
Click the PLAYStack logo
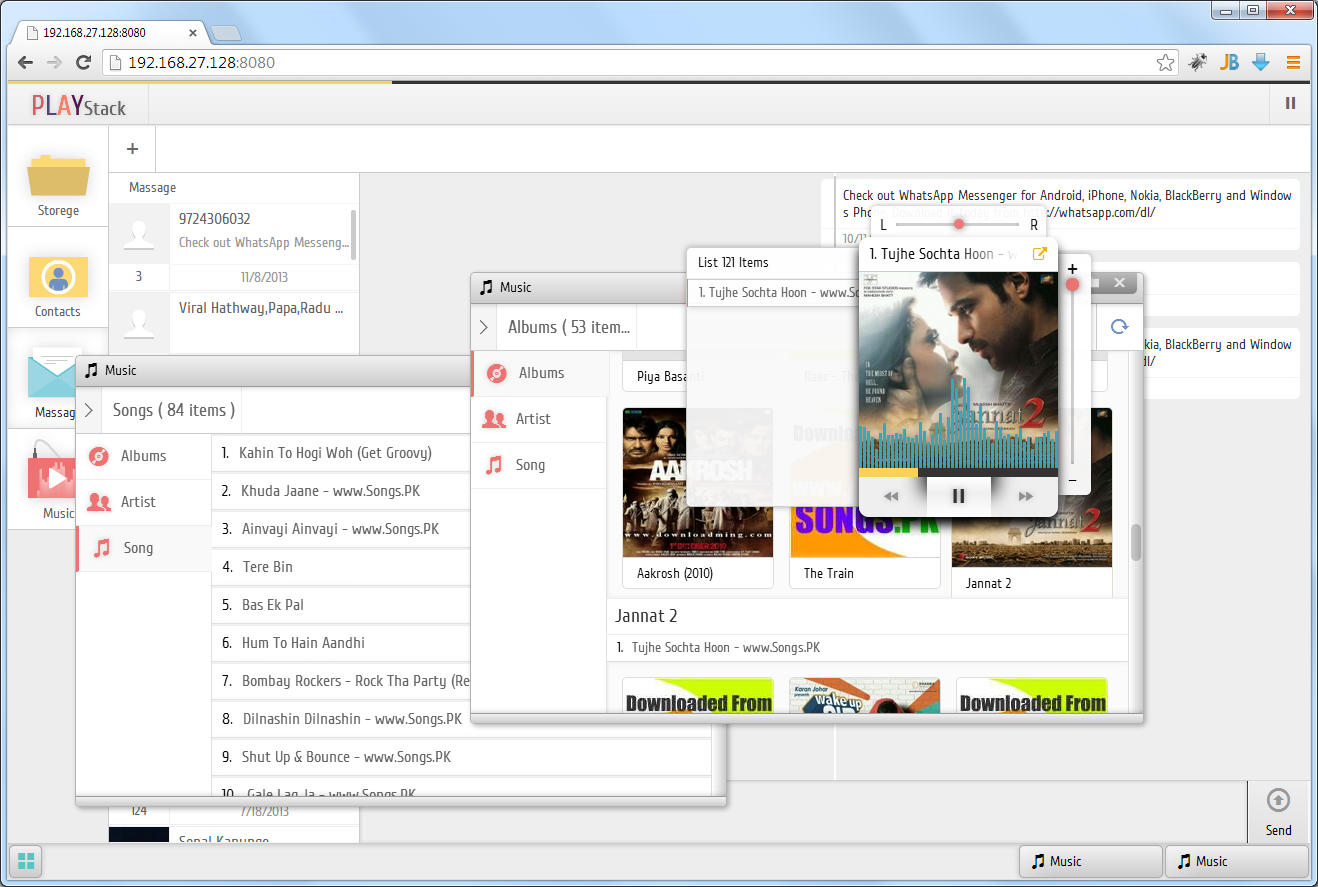pos(79,105)
